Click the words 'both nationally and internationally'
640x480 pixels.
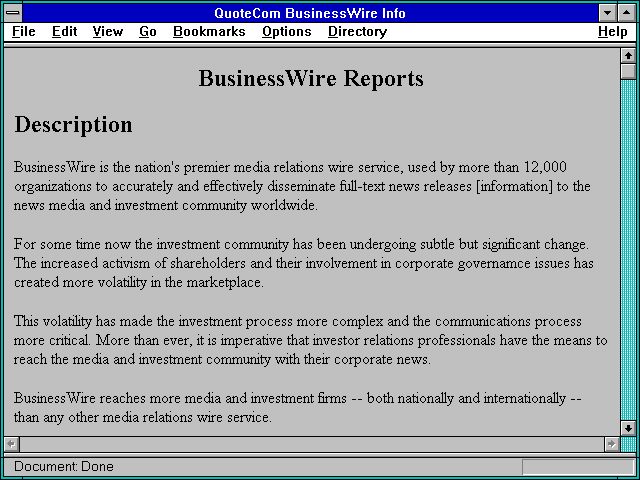point(466,398)
